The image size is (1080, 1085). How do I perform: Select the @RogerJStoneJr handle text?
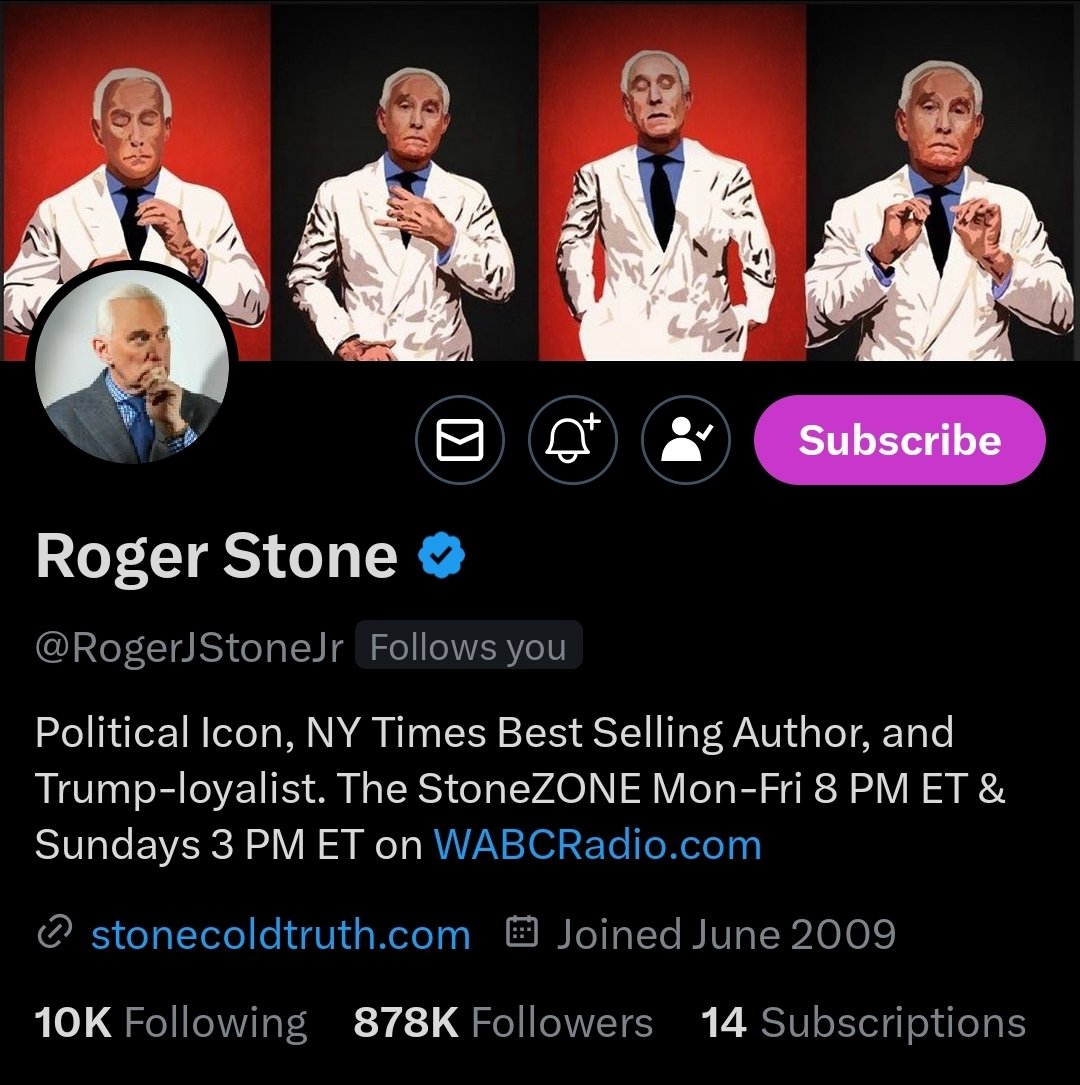click(189, 648)
